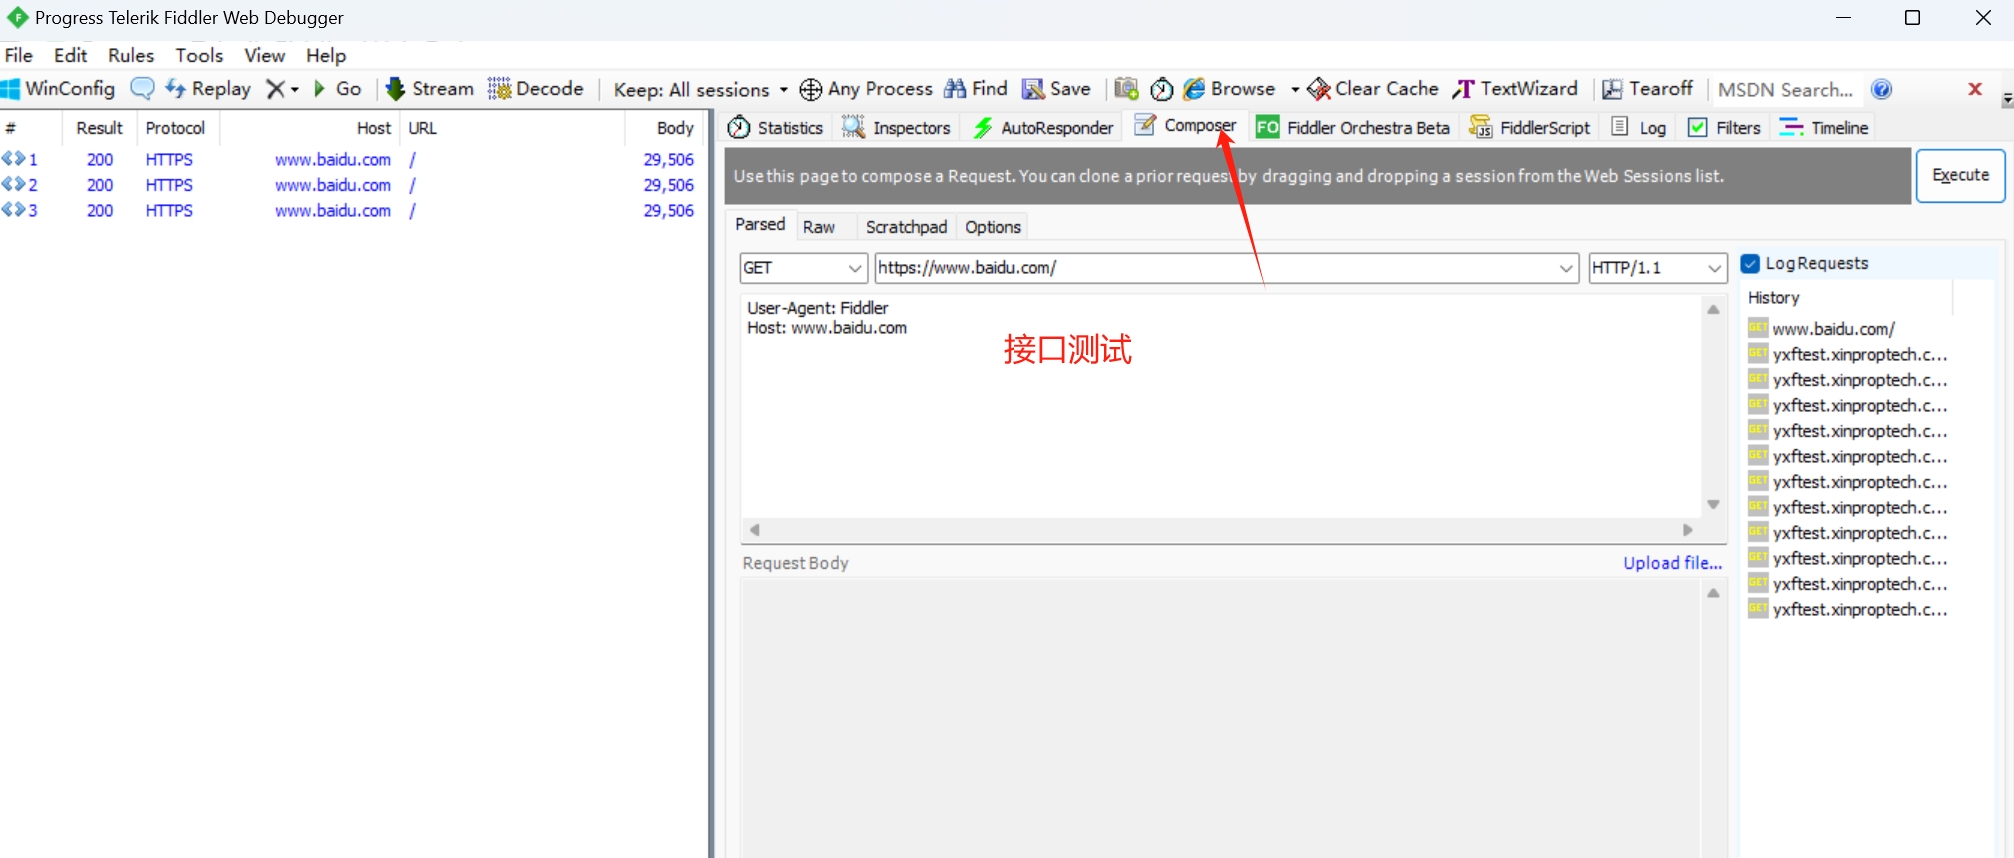Close the toolbar with red X
Image resolution: width=2014 pixels, height=858 pixels.
click(1975, 89)
